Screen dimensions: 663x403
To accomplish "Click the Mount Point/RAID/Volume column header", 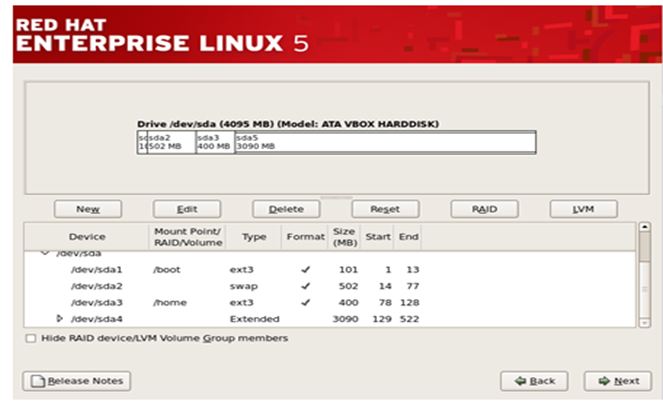I will (x=188, y=237).
